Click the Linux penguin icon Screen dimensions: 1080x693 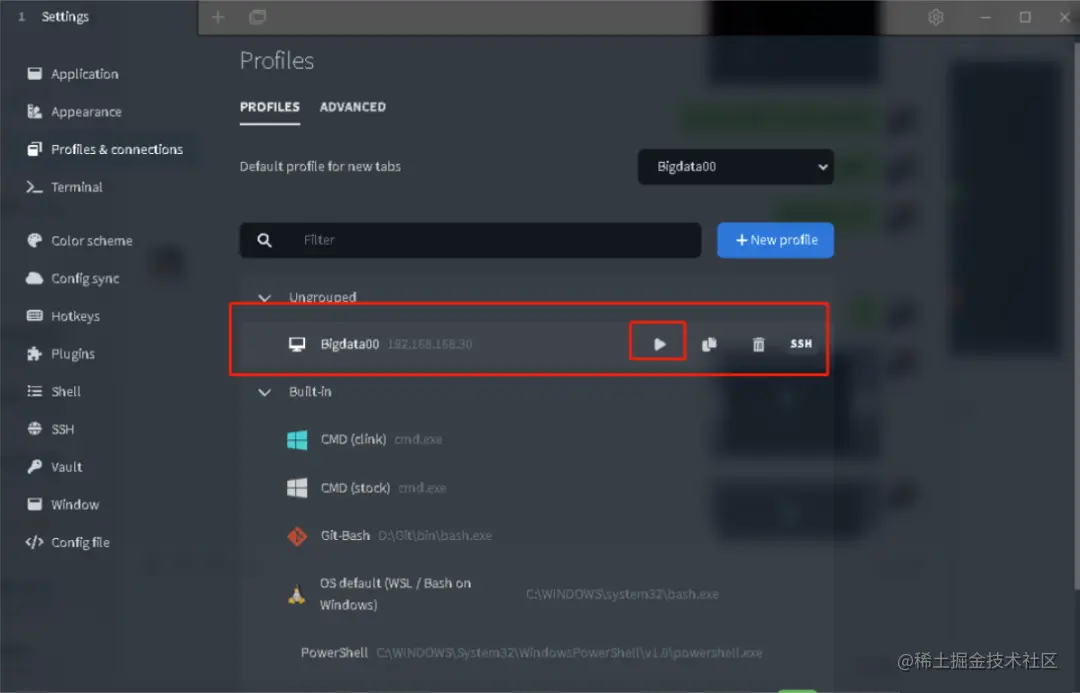coord(297,594)
